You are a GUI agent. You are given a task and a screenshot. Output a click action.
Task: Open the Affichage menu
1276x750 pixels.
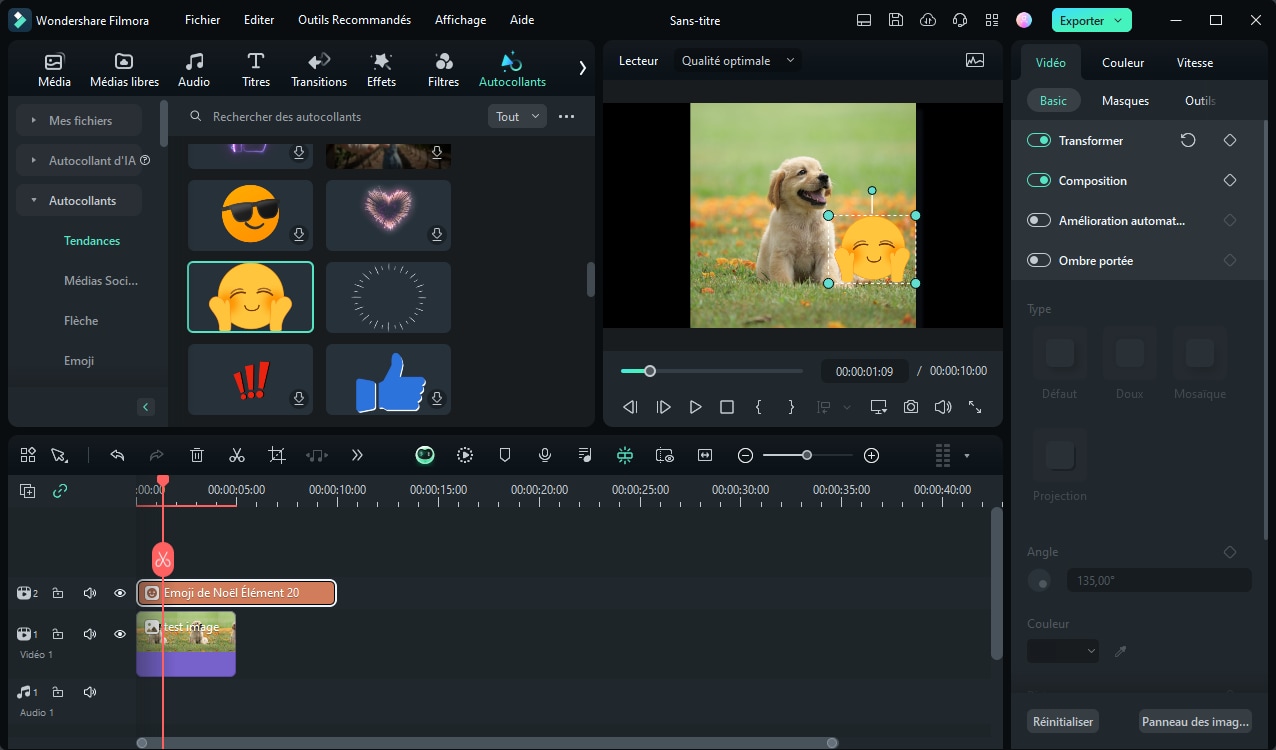pyautogui.click(x=460, y=20)
